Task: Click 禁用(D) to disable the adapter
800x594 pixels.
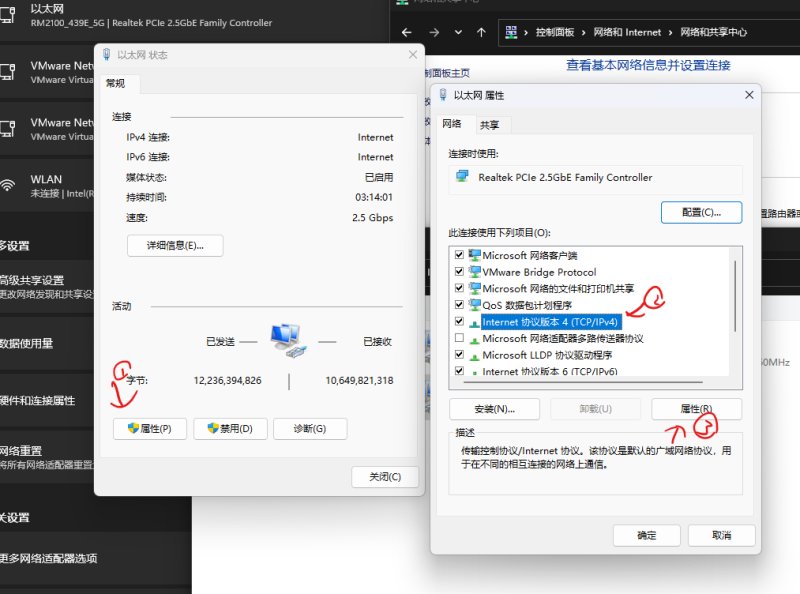Action: (x=230, y=428)
